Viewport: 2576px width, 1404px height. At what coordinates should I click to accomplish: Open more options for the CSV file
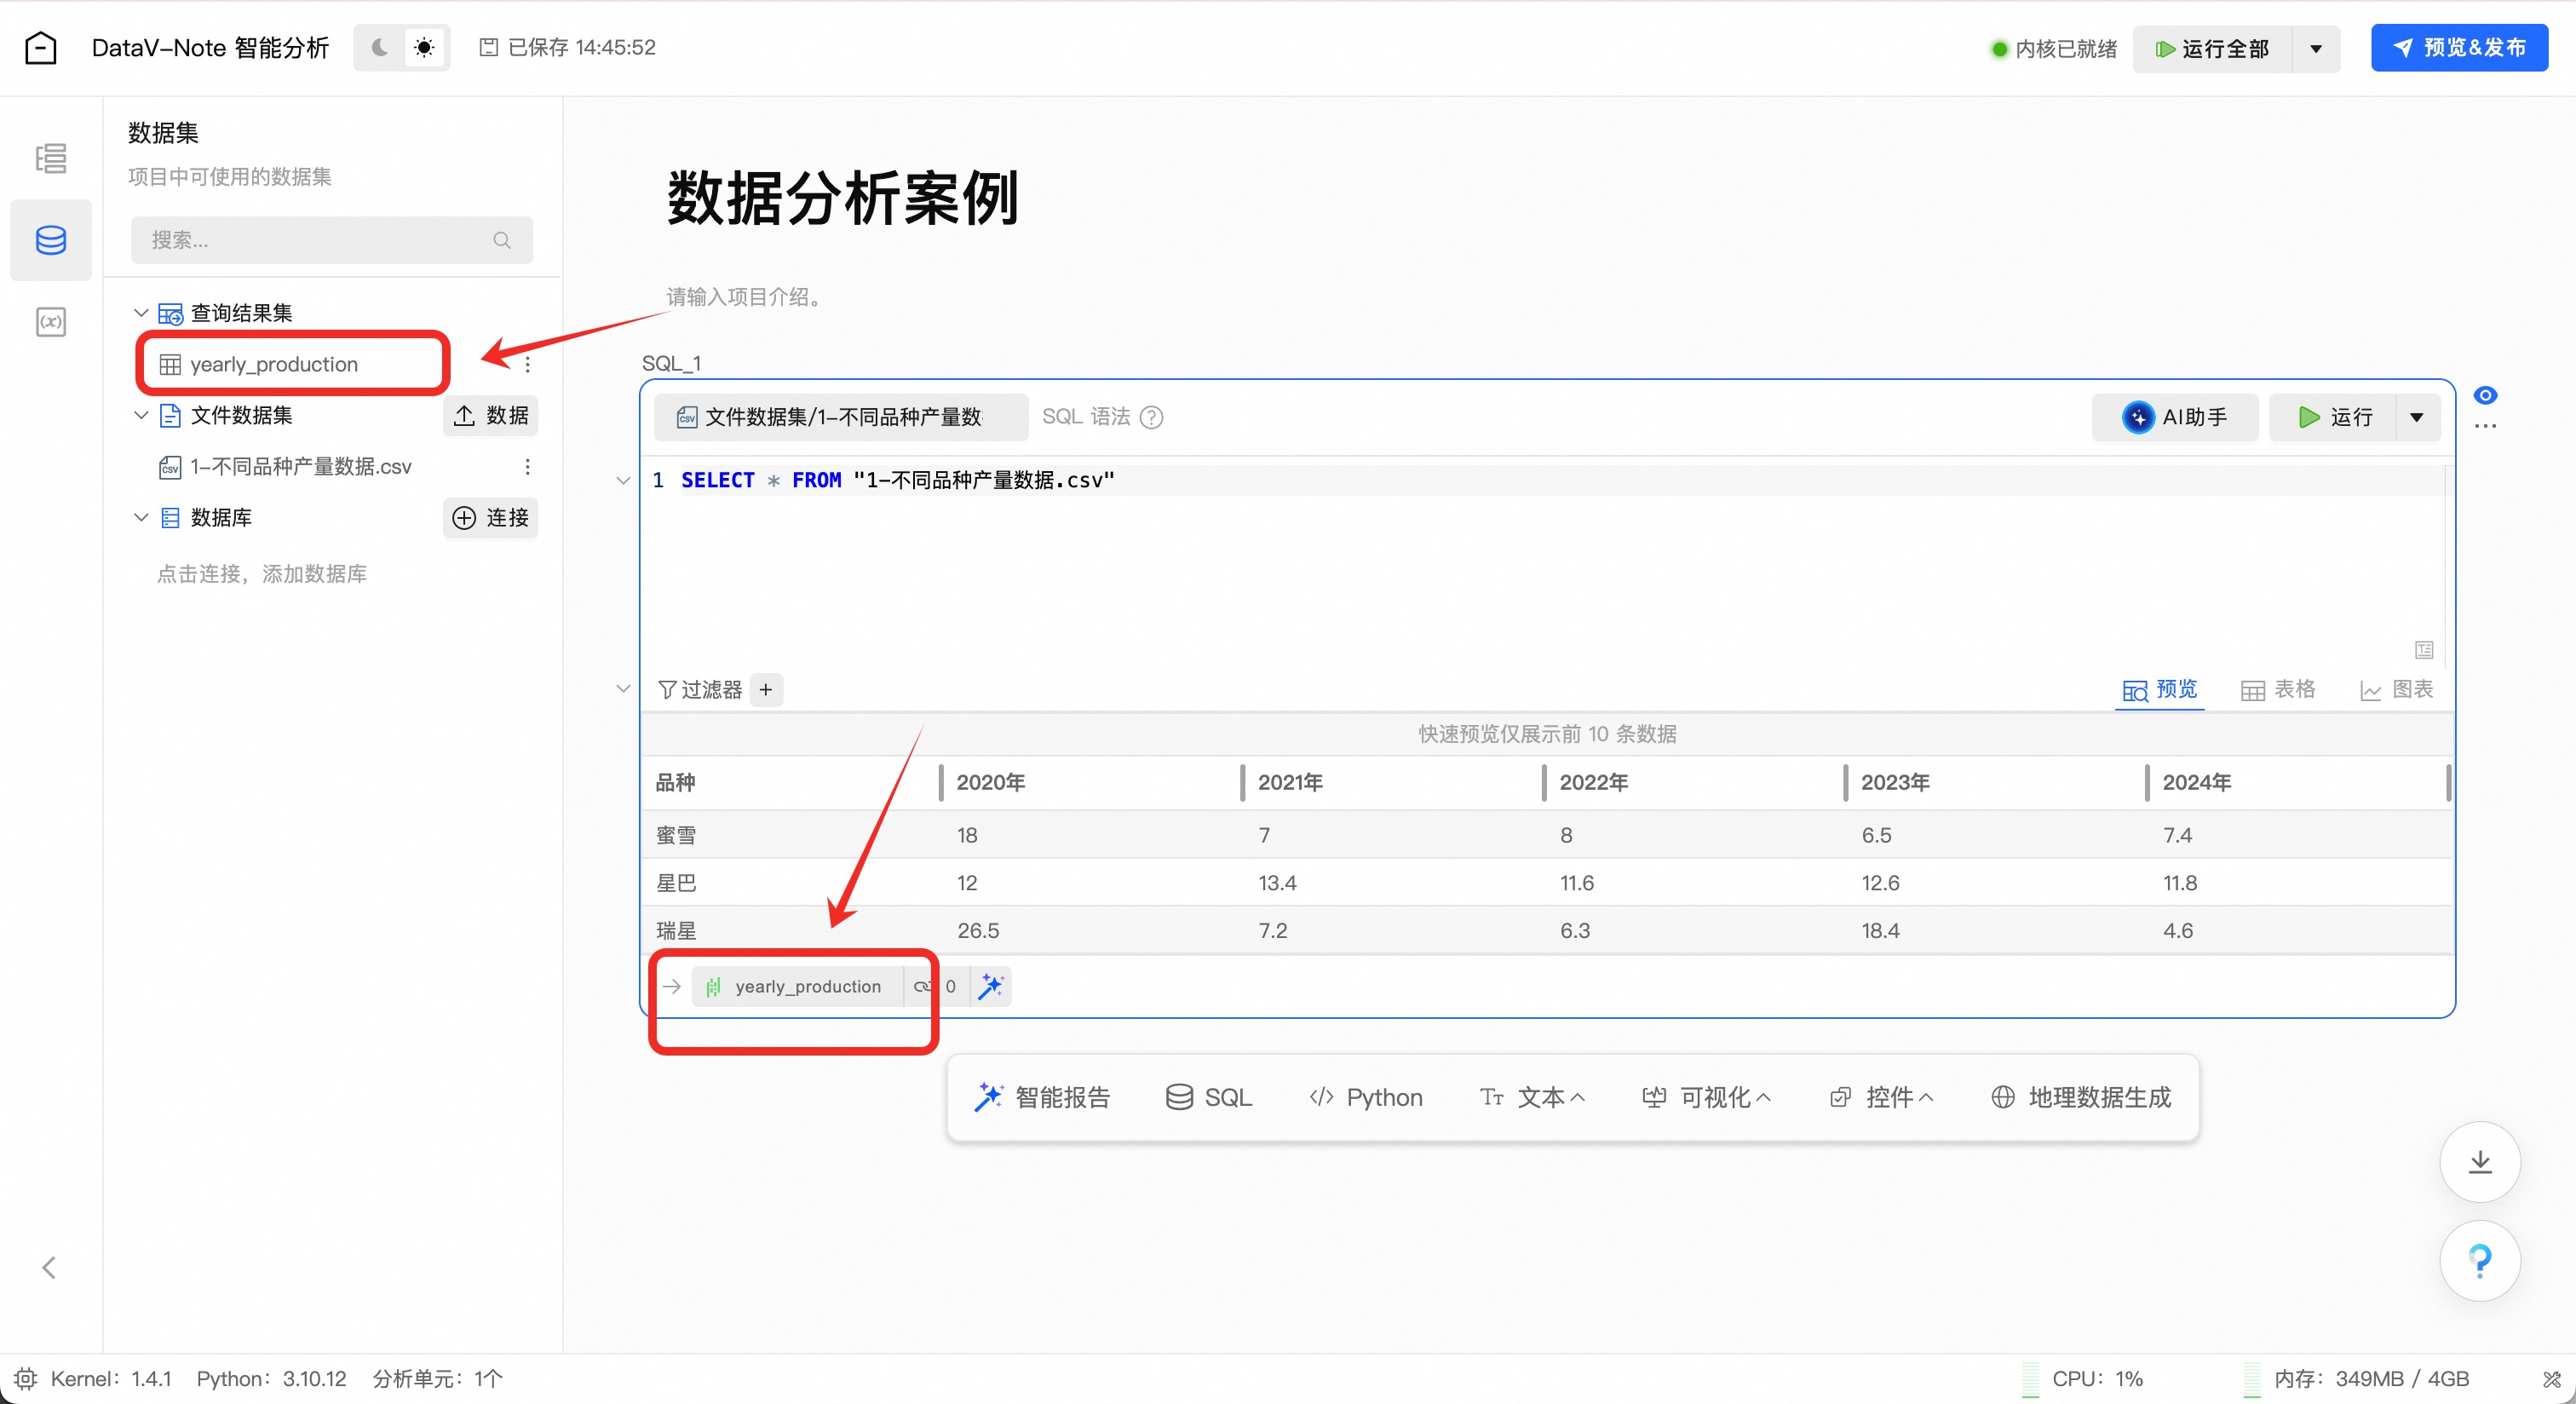click(527, 467)
